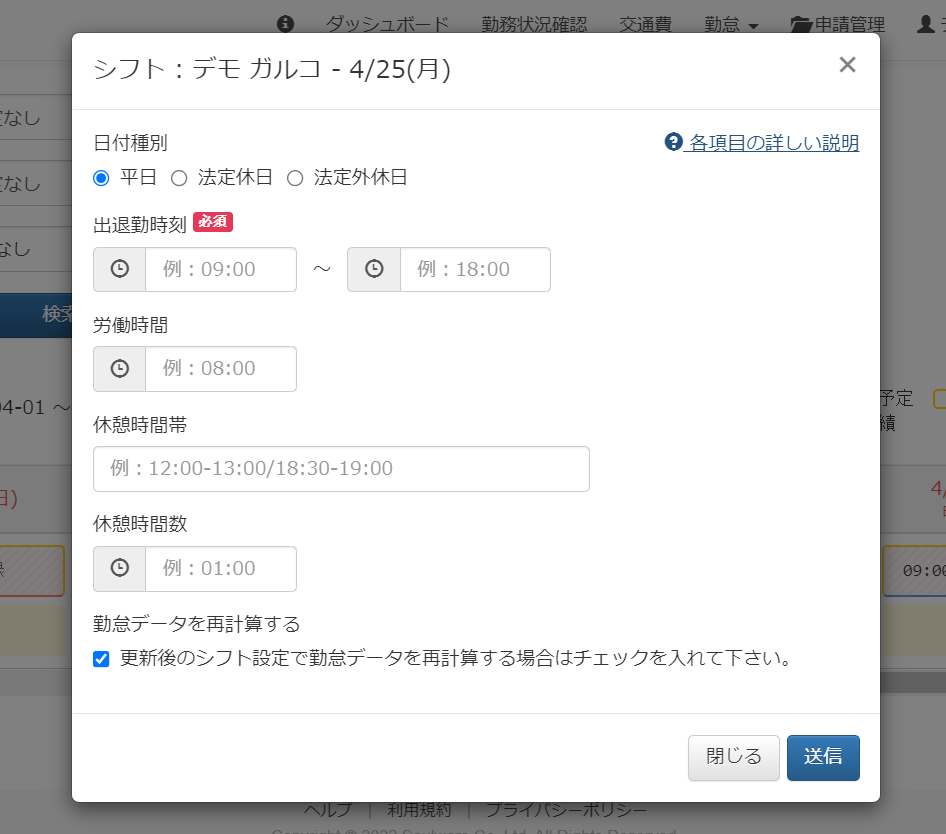Click the 出退勤時刻 label
946x834 pixels.
[x=139, y=225]
